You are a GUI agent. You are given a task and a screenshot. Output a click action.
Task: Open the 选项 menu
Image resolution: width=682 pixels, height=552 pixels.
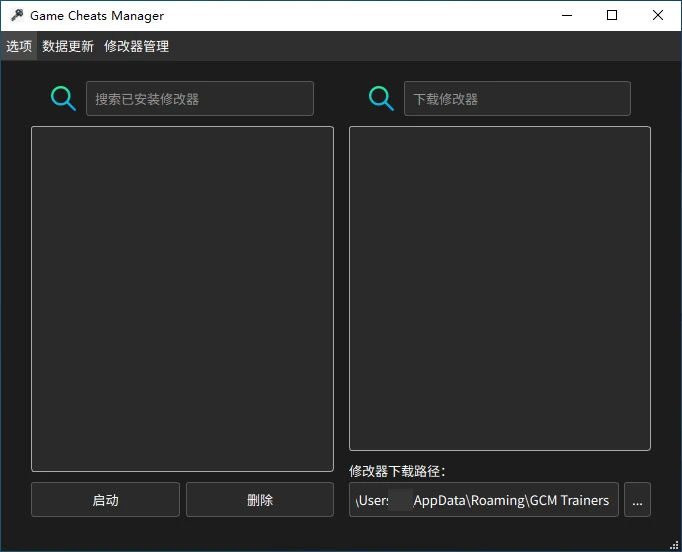pyautogui.click(x=19, y=46)
